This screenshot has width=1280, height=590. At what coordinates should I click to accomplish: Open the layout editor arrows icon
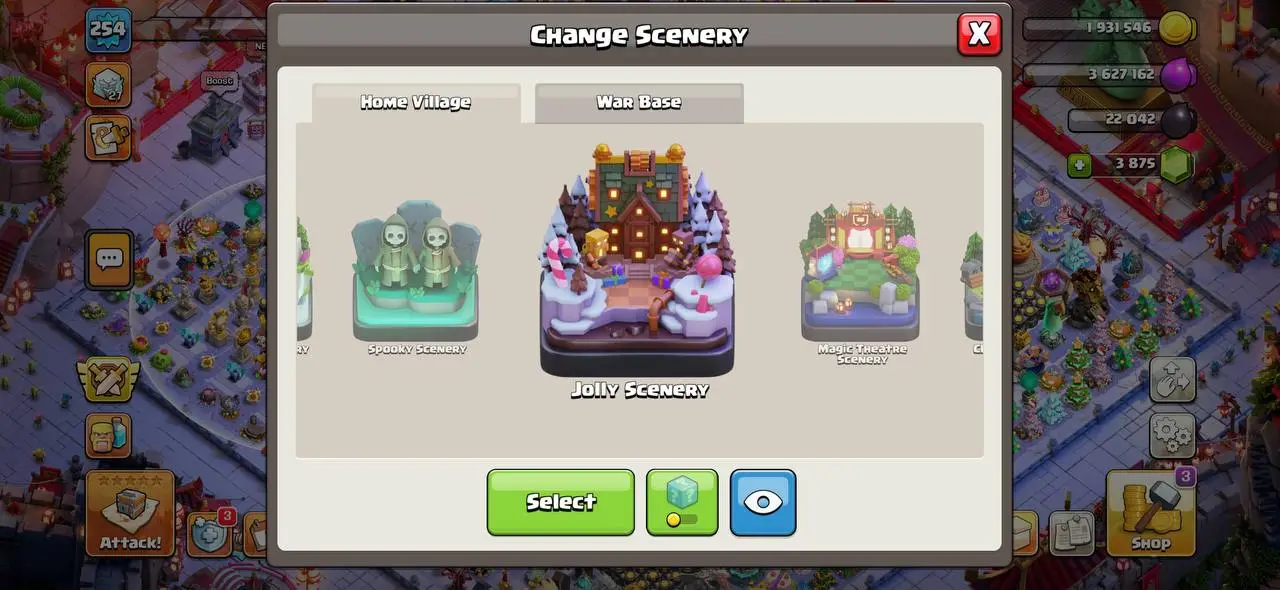[1172, 380]
